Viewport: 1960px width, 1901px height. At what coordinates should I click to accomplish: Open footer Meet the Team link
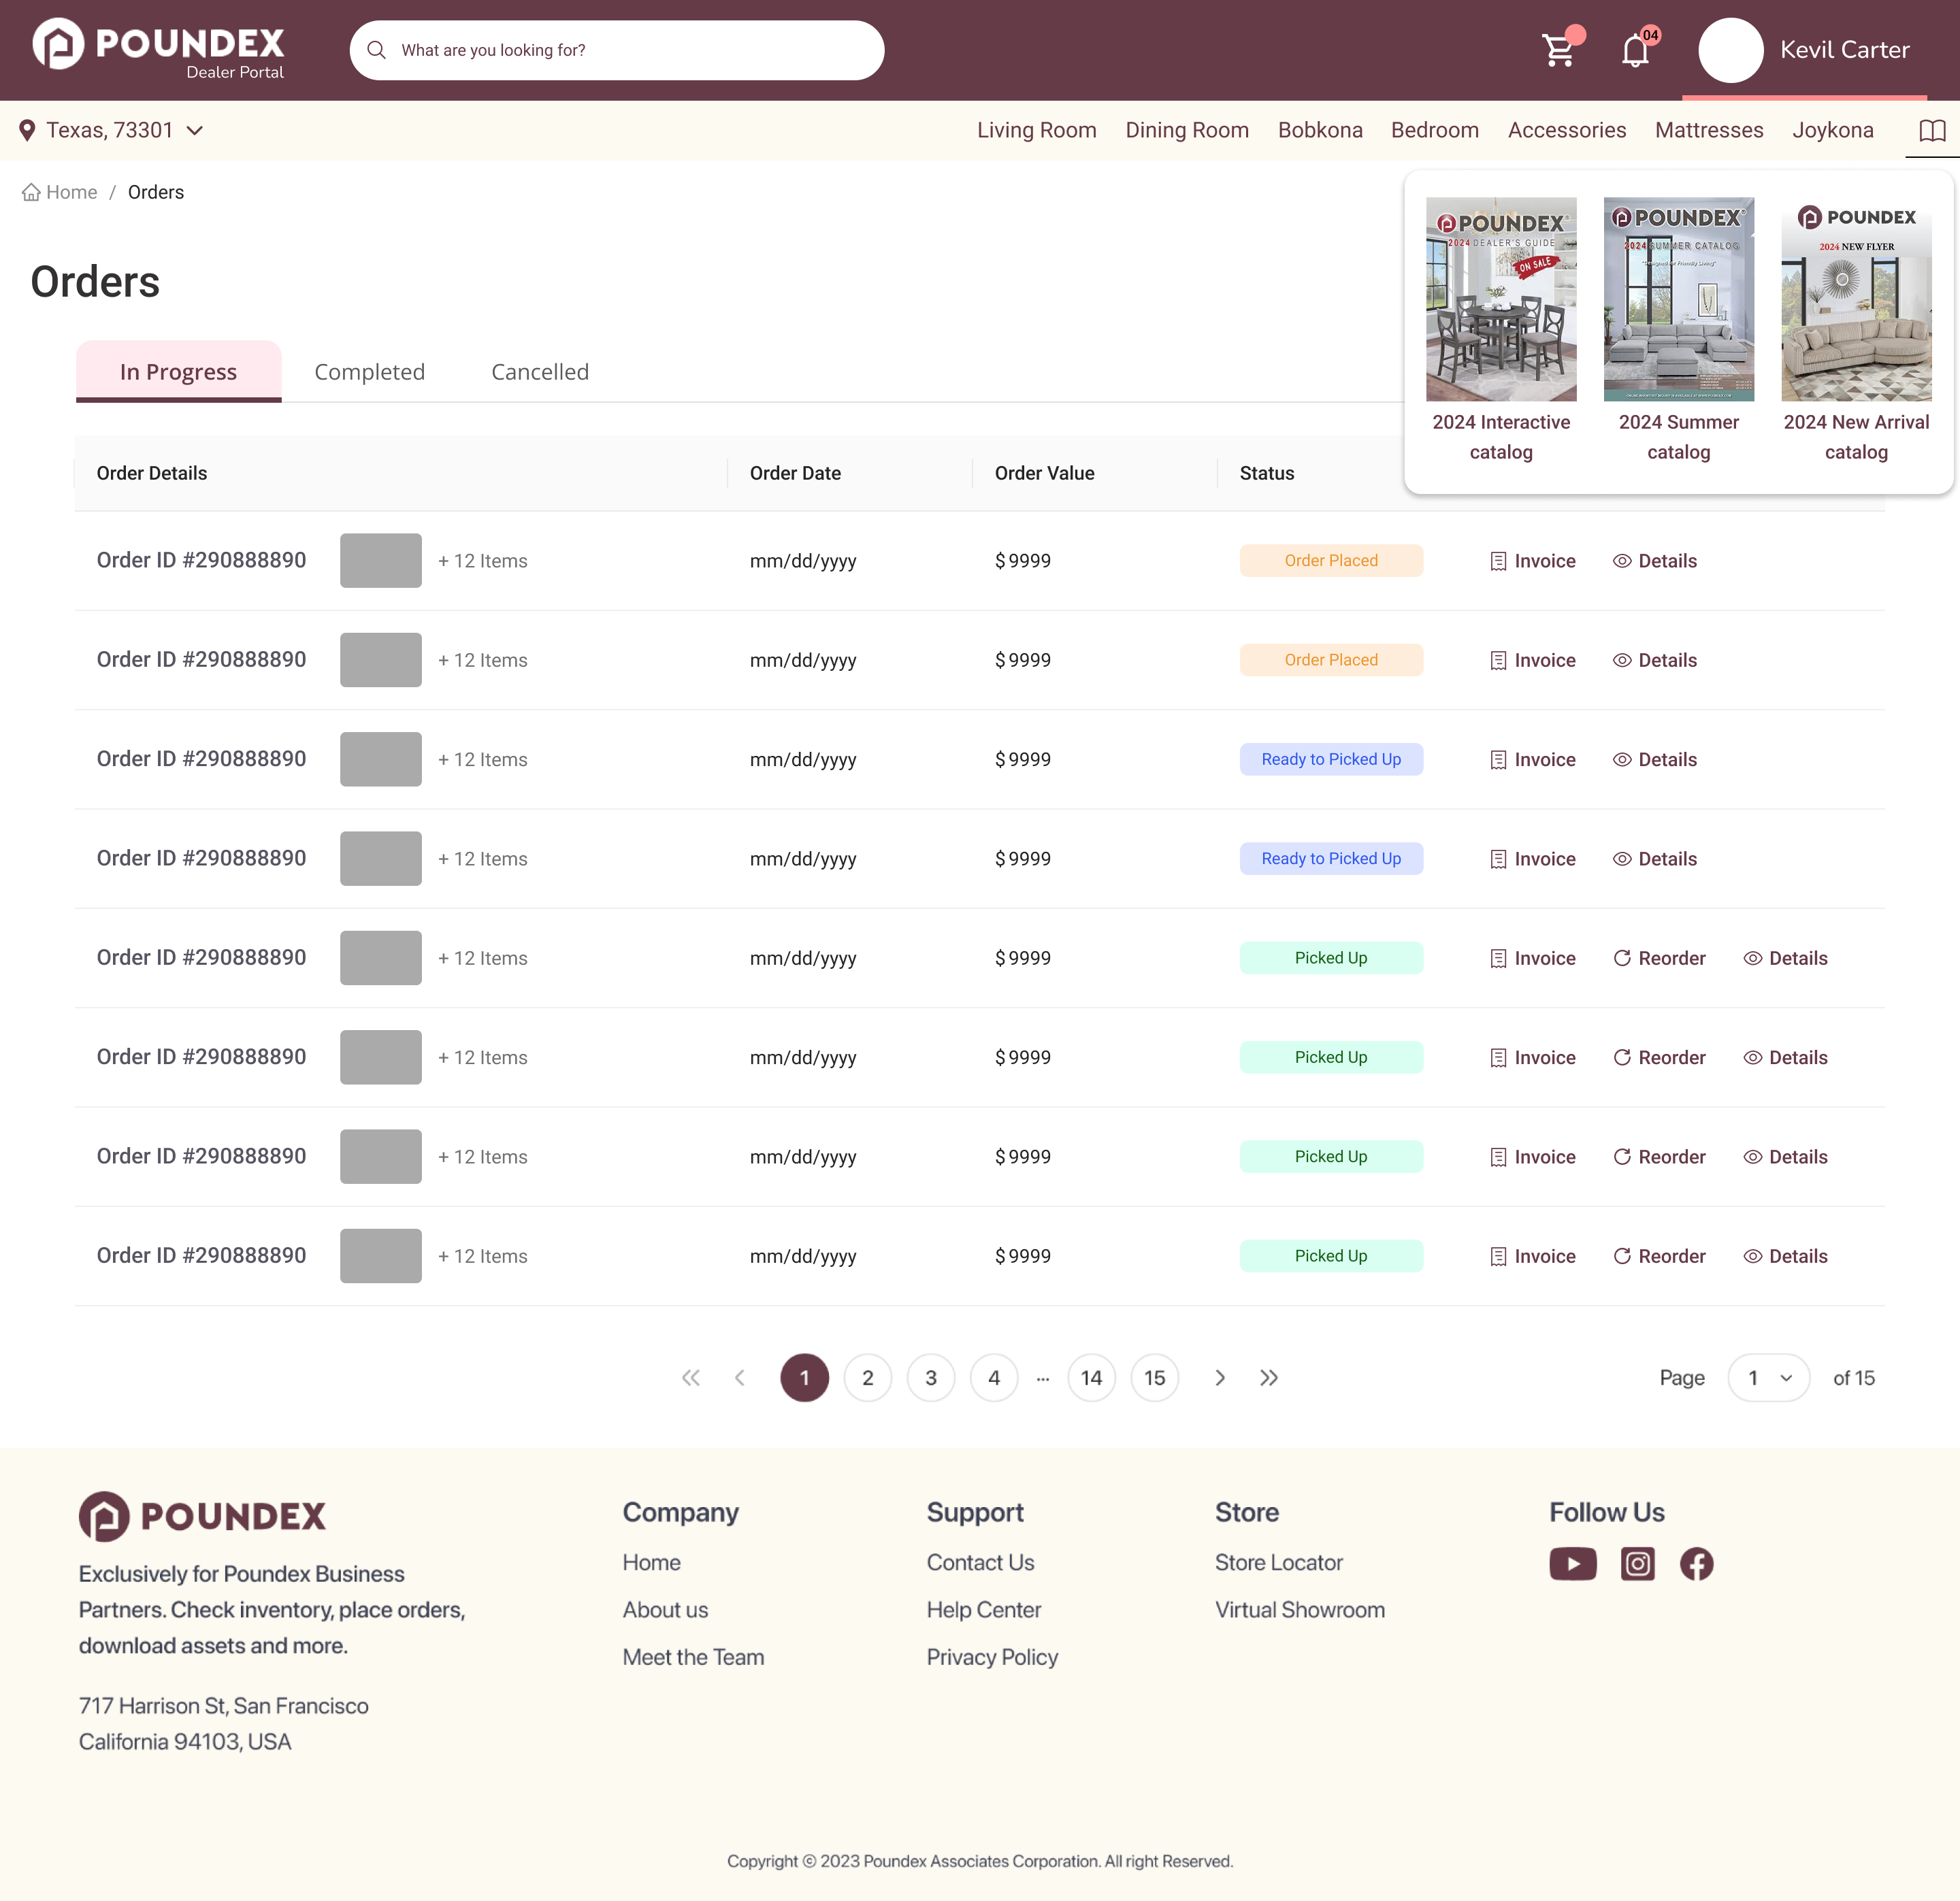693,1657
